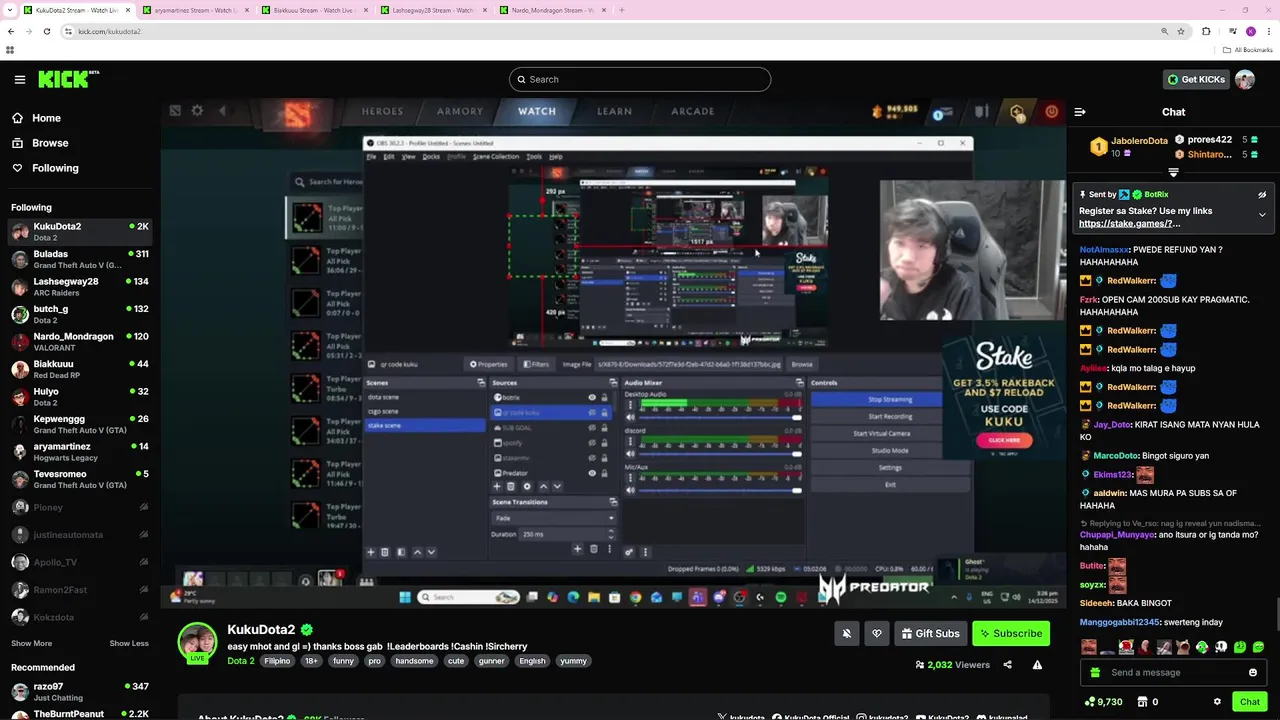
Task: Open the Home page in sidebar
Action: pos(36,118)
